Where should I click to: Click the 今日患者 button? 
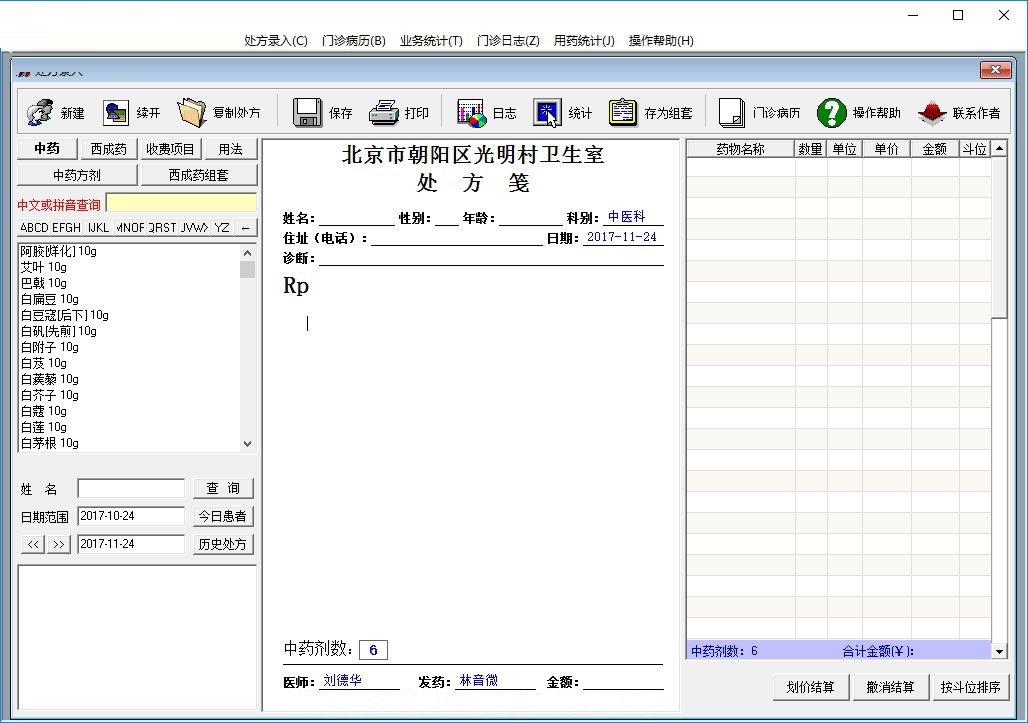[x=223, y=517]
